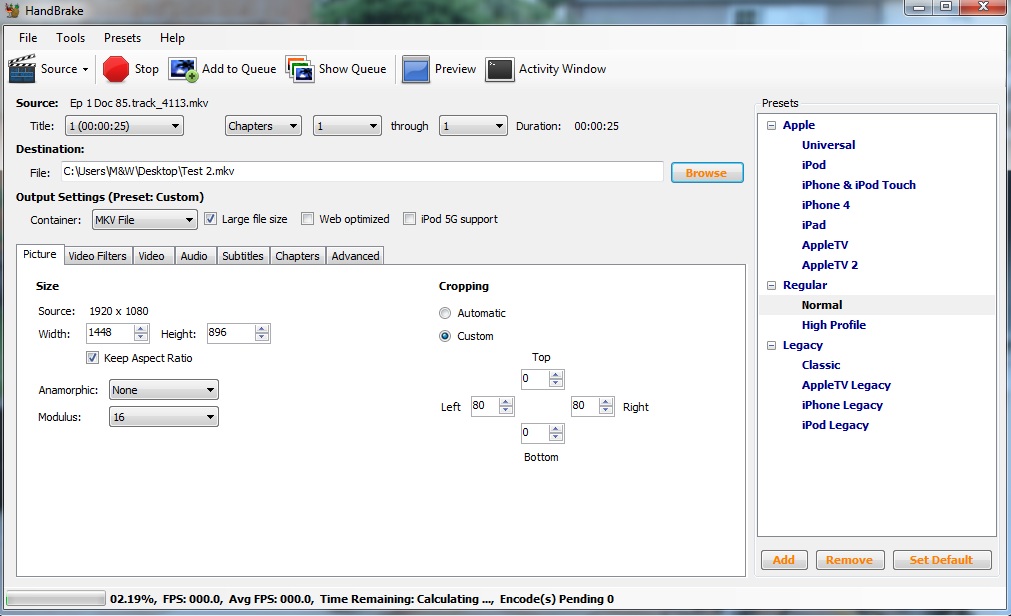
Task: Open the Title dropdown
Action: point(124,126)
